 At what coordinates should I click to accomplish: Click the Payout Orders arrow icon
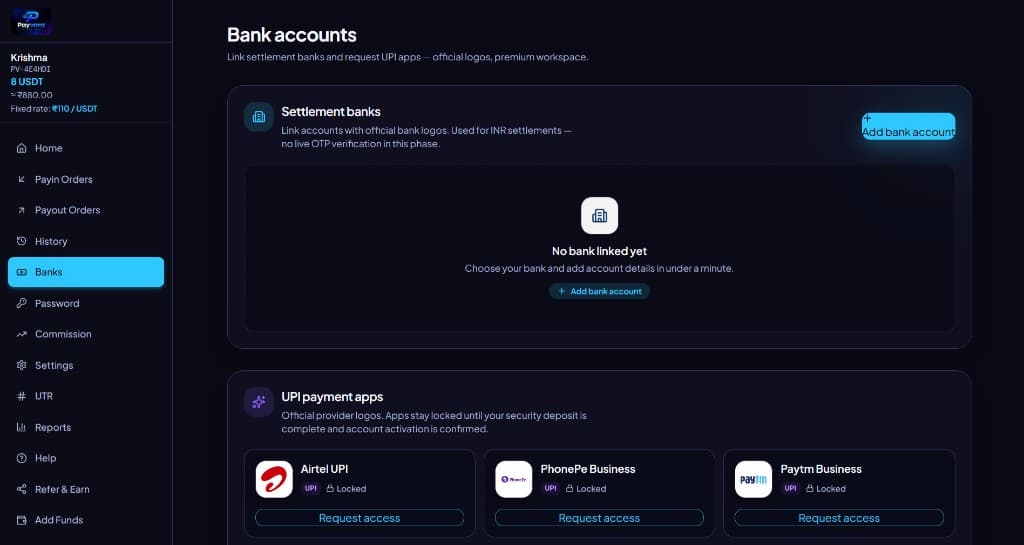22,210
